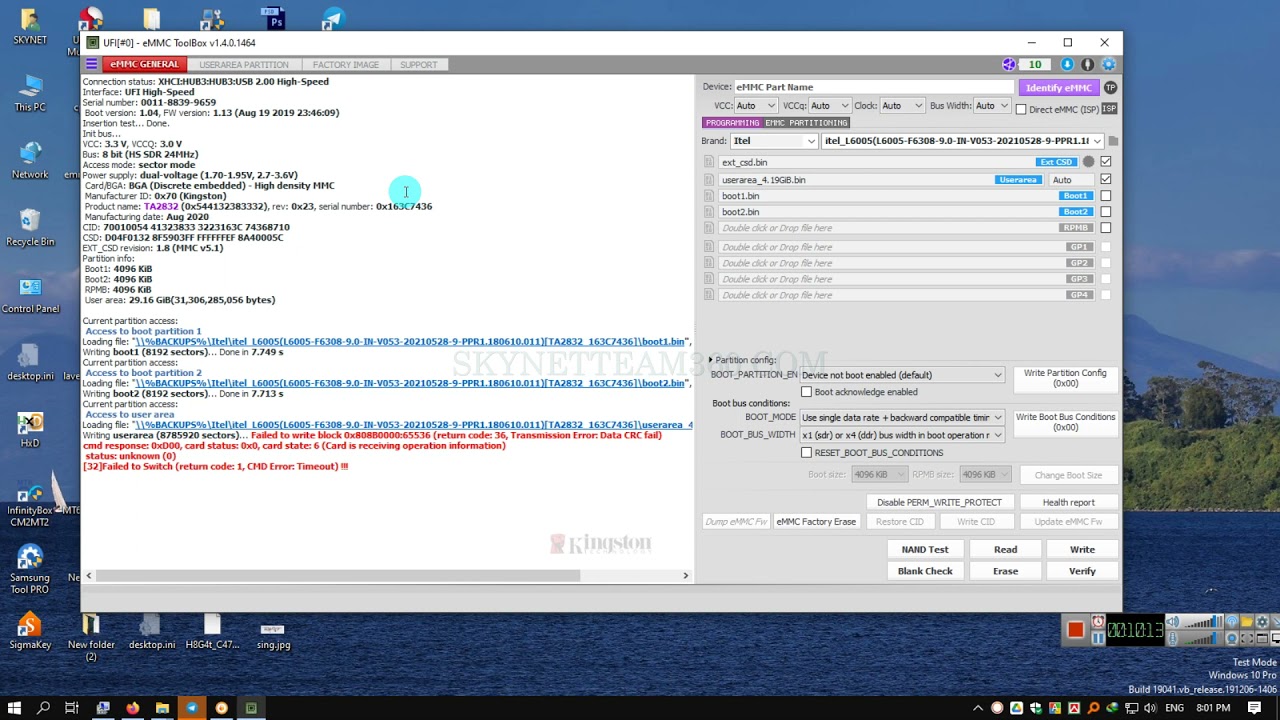Image resolution: width=1280 pixels, height=720 pixels.
Task: Switch to the SUPPORT tab
Action: (x=418, y=65)
